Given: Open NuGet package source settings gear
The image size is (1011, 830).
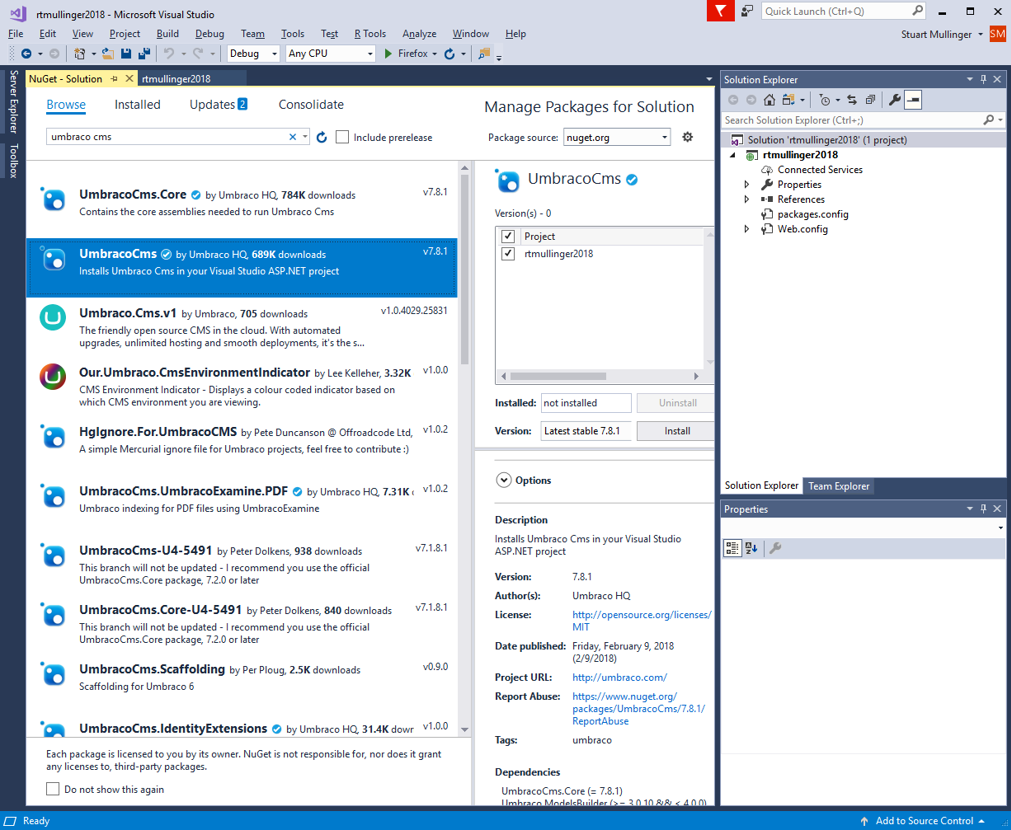Looking at the screenshot, I should coord(687,137).
